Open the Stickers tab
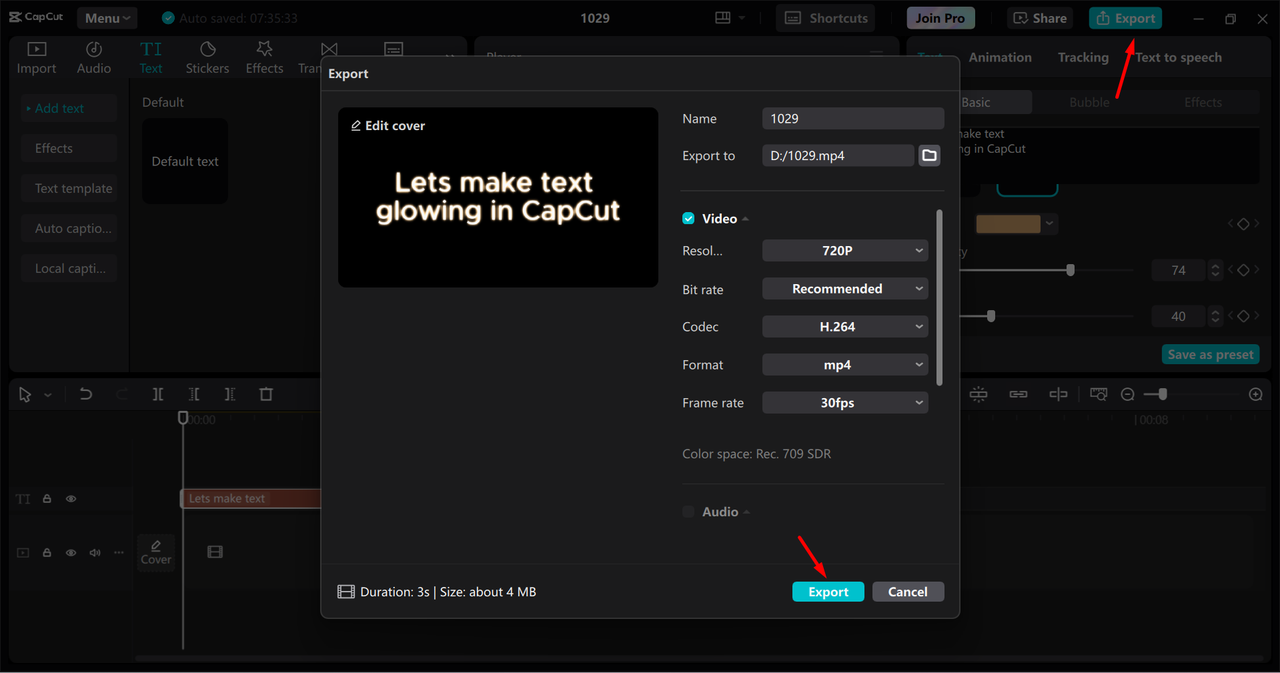 [207, 58]
